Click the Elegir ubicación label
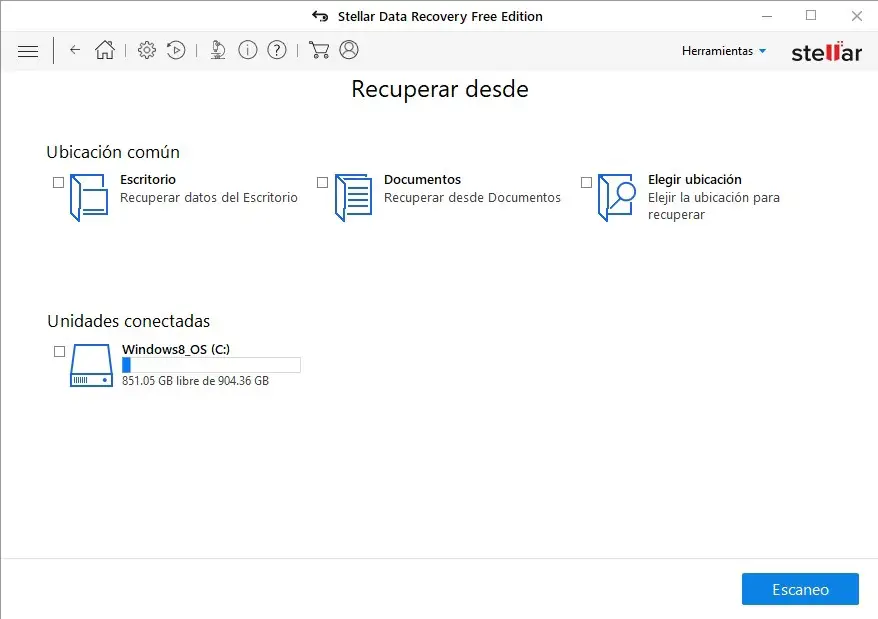The height and width of the screenshot is (619, 878). point(694,179)
